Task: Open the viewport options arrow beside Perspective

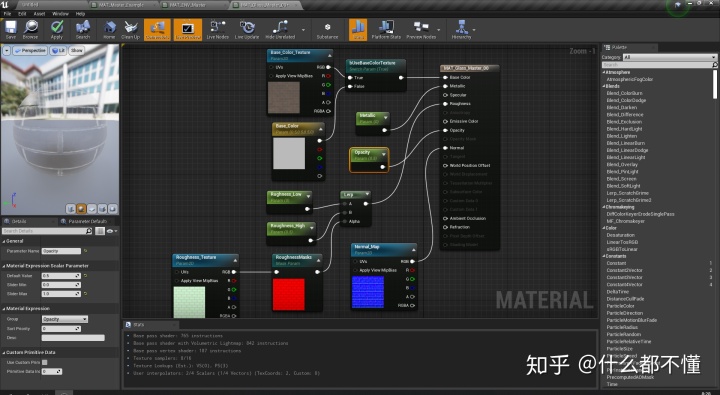Action: [x=6, y=51]
